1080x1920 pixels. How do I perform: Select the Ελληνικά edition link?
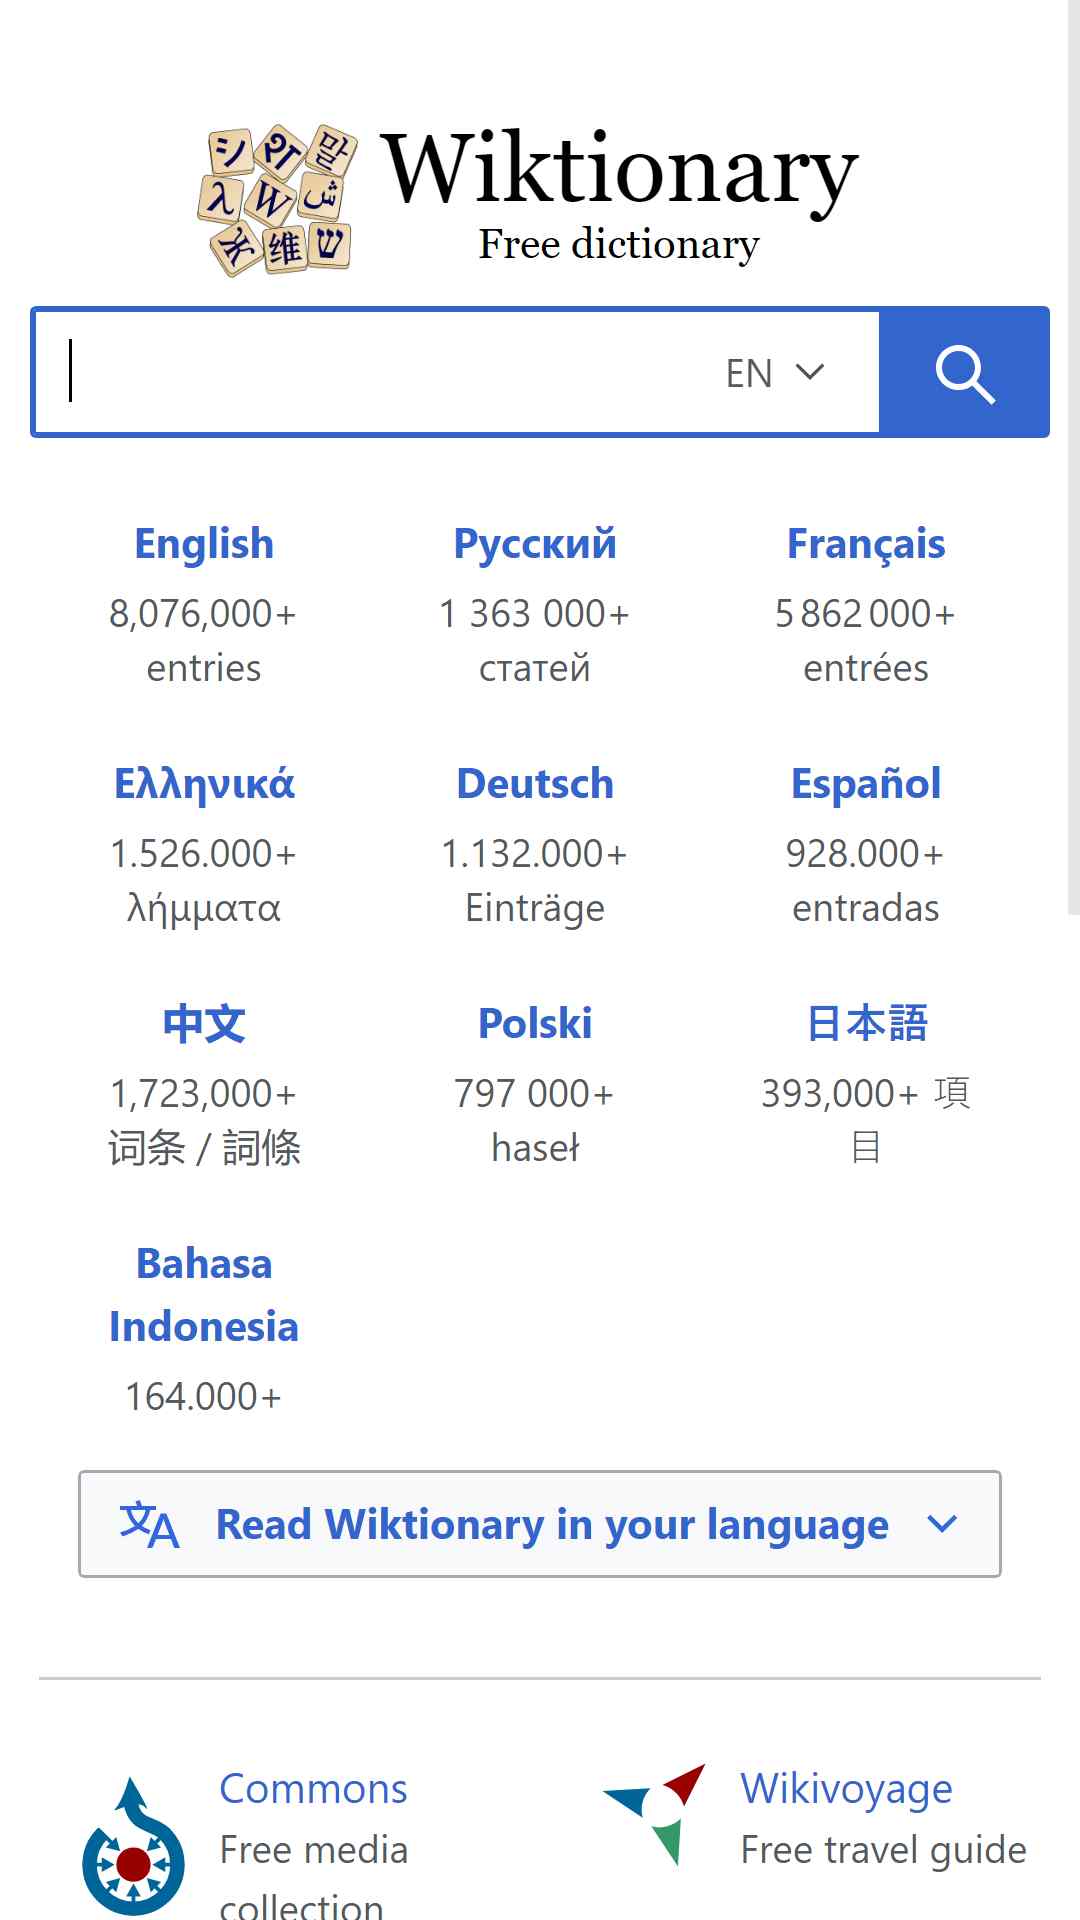tap(204, 784)
